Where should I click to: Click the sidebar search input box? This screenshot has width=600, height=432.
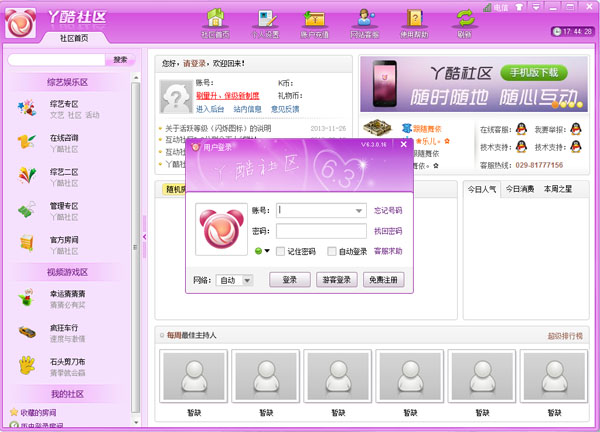(57, 60)
